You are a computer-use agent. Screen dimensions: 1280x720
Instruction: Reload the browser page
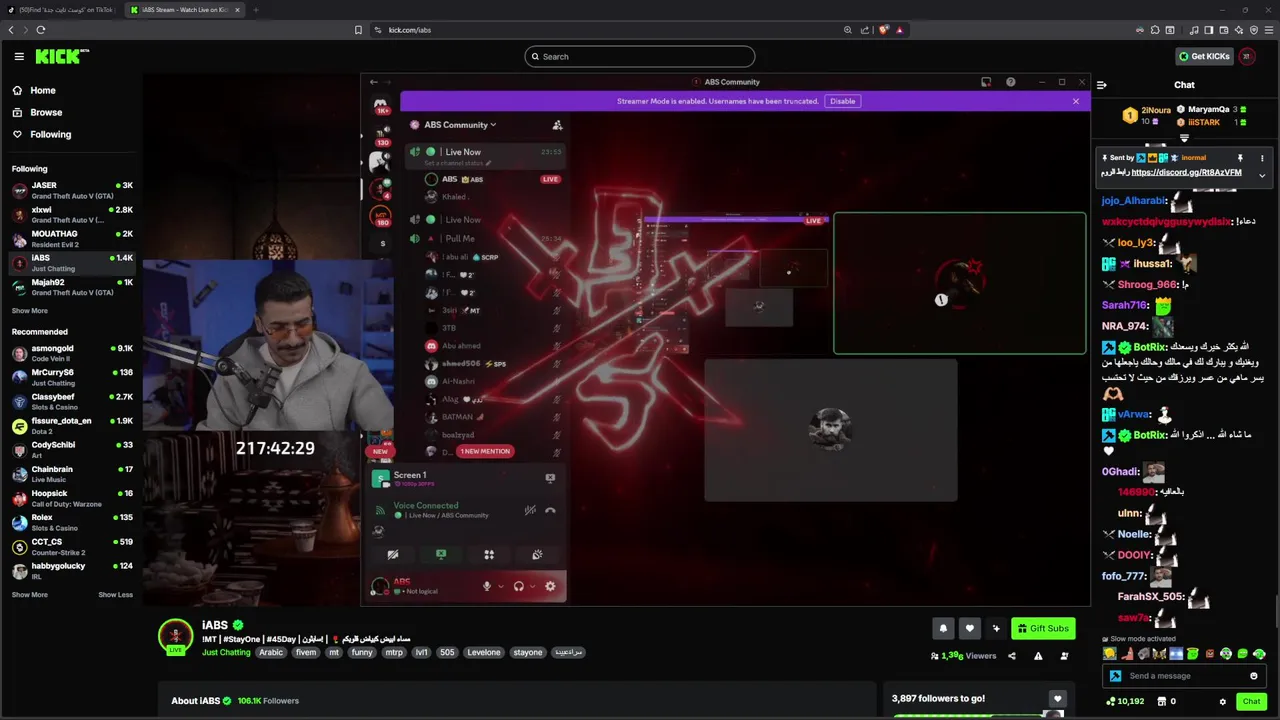(41, 30)
